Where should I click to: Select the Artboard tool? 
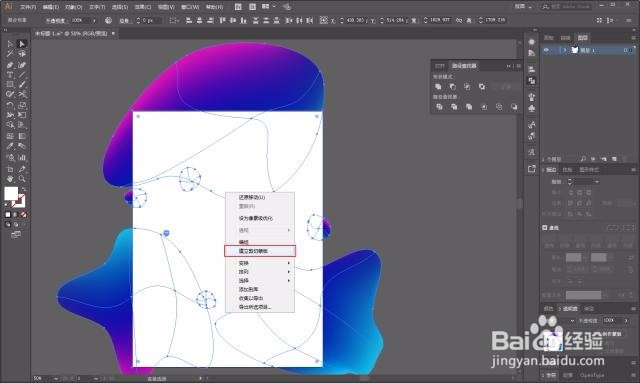(x=10, y=169)
